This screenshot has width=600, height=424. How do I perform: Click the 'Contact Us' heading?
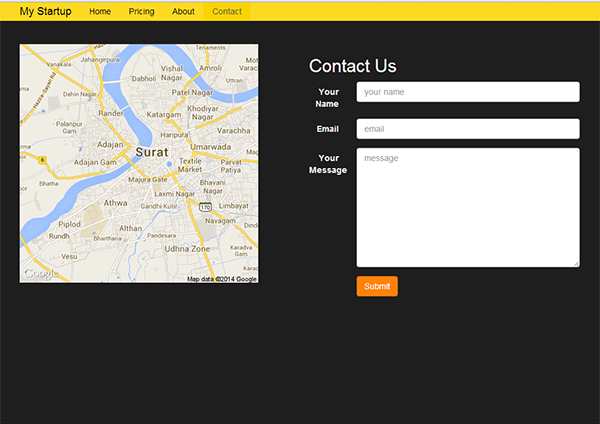click(x=352, y=66)
